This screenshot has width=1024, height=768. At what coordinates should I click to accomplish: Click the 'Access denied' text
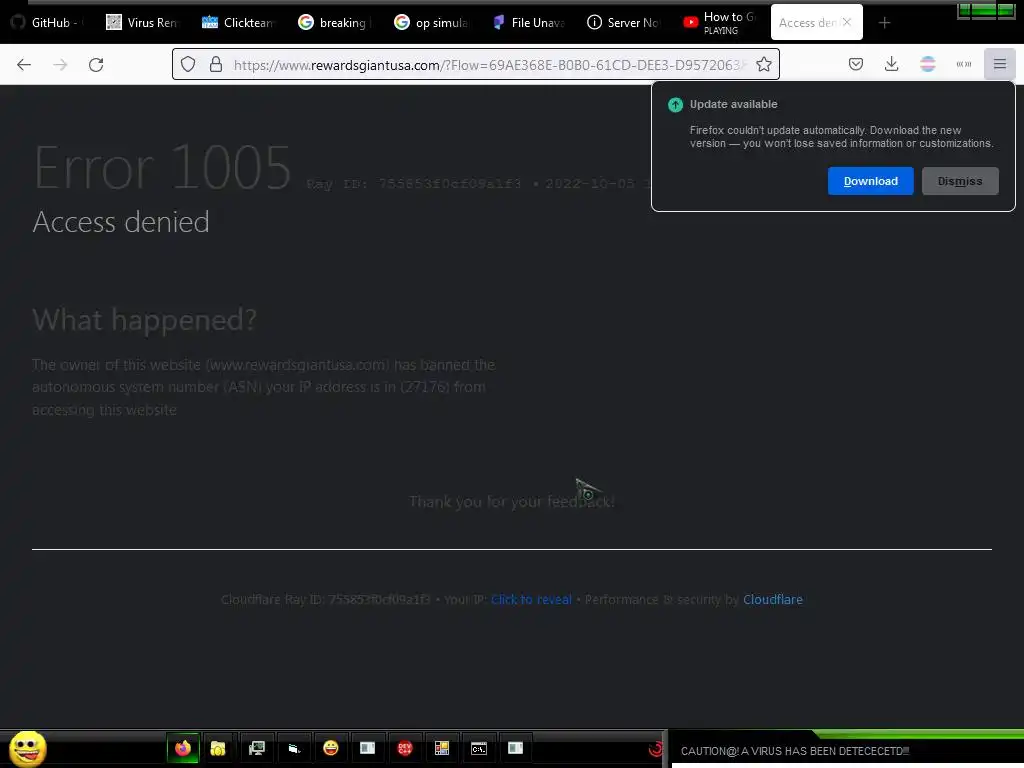tap(121, 222)
